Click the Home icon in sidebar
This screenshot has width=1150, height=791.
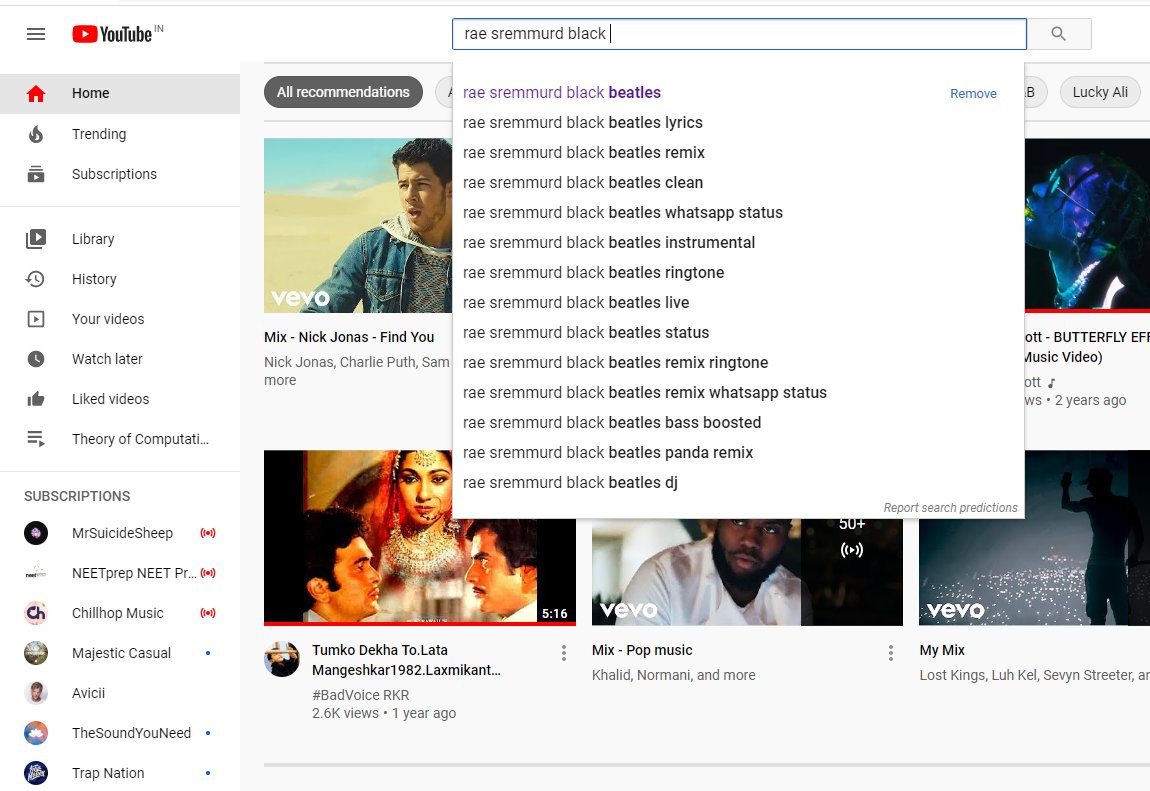coord(36,93)
